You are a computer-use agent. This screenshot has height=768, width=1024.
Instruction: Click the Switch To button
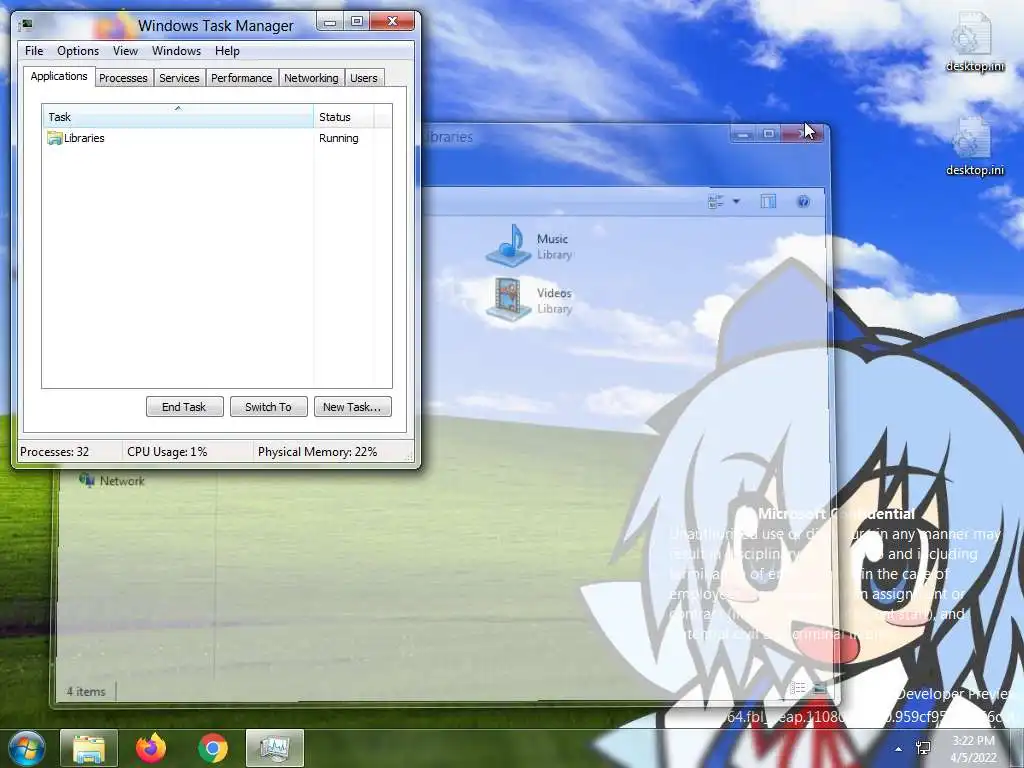268,407
